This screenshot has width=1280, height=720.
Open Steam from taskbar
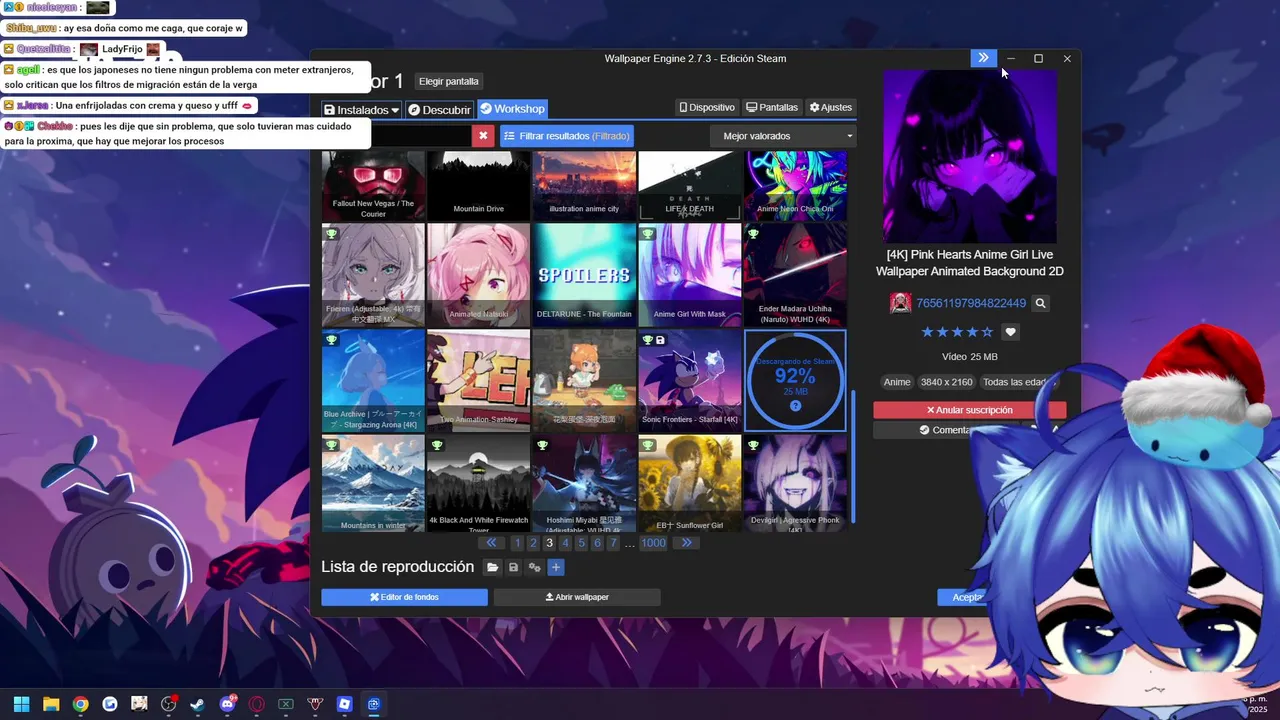click(198, 704)
